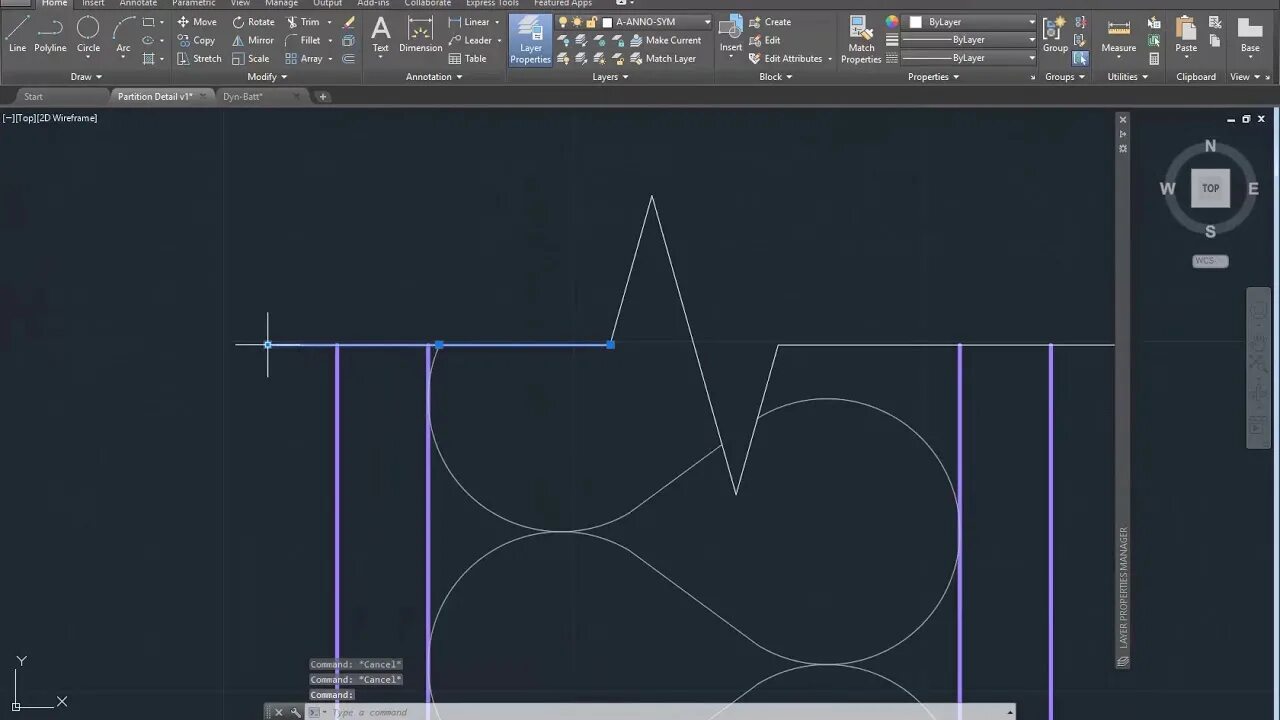1280x720 pixels.
Task: Click the Quick Calculator icon
Action: coord(1154,58)
